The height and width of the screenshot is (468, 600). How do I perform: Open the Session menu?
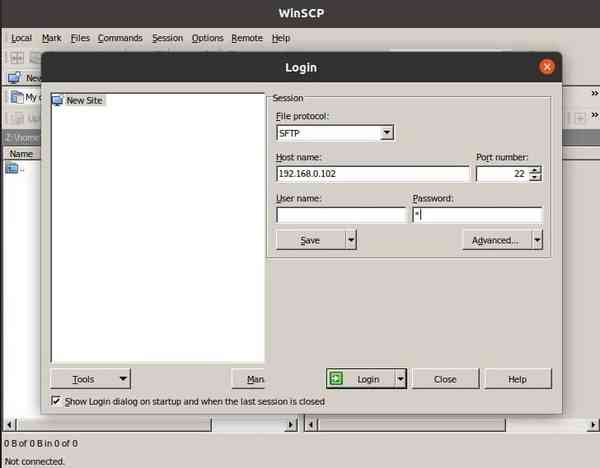tap(167, 38)
